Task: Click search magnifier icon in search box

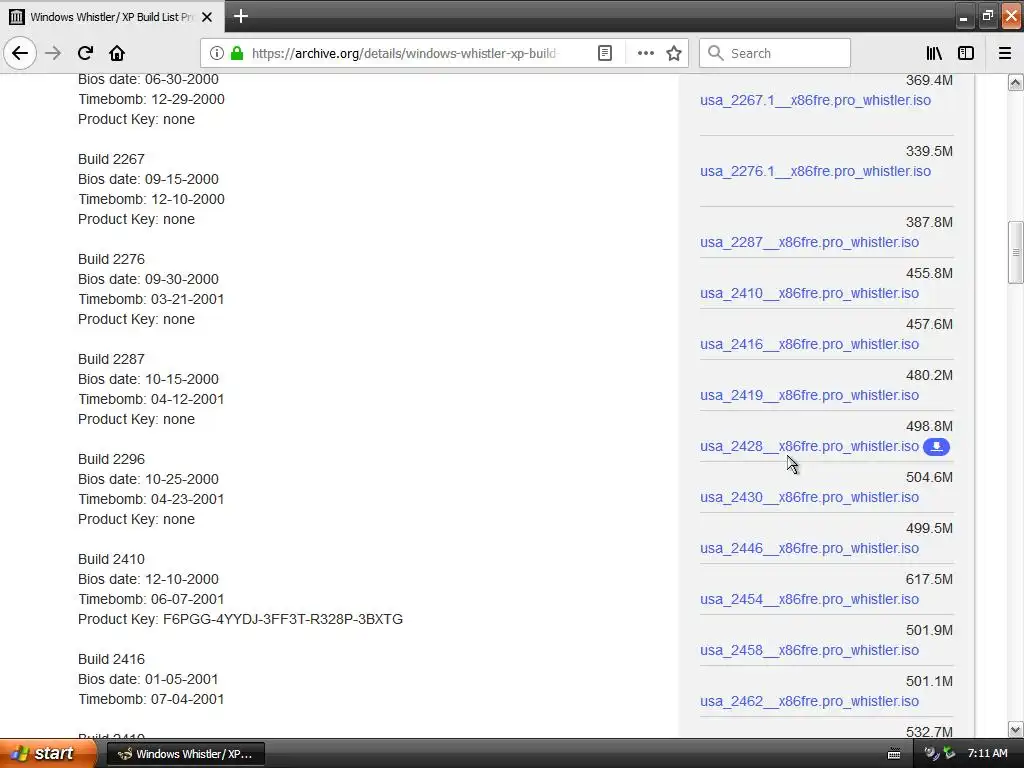Action: pos(716,53)
